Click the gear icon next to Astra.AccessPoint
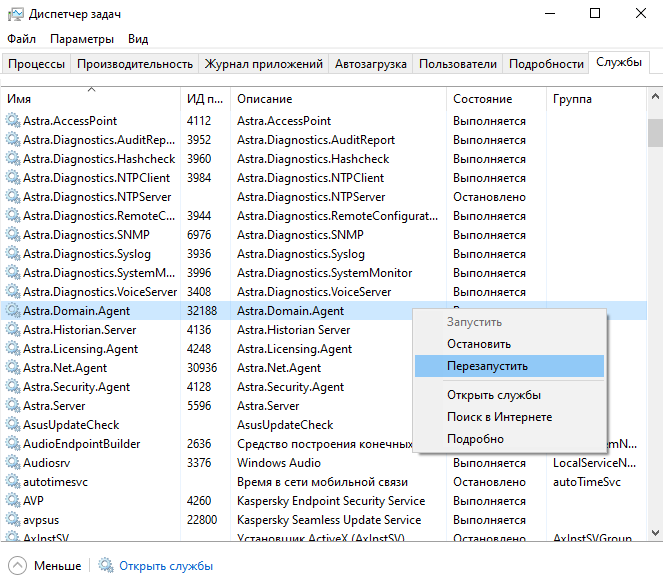 (x=13, y=121)
